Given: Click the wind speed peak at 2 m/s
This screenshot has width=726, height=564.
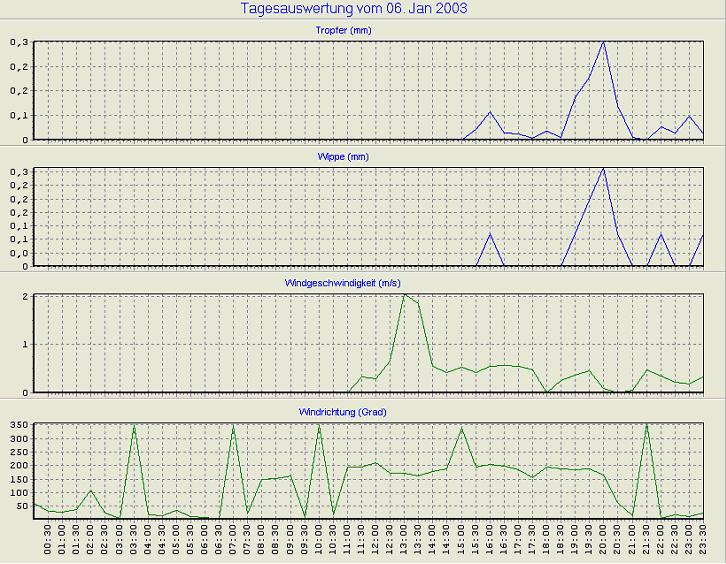Looking at the screenshot, I should point(404,295).
